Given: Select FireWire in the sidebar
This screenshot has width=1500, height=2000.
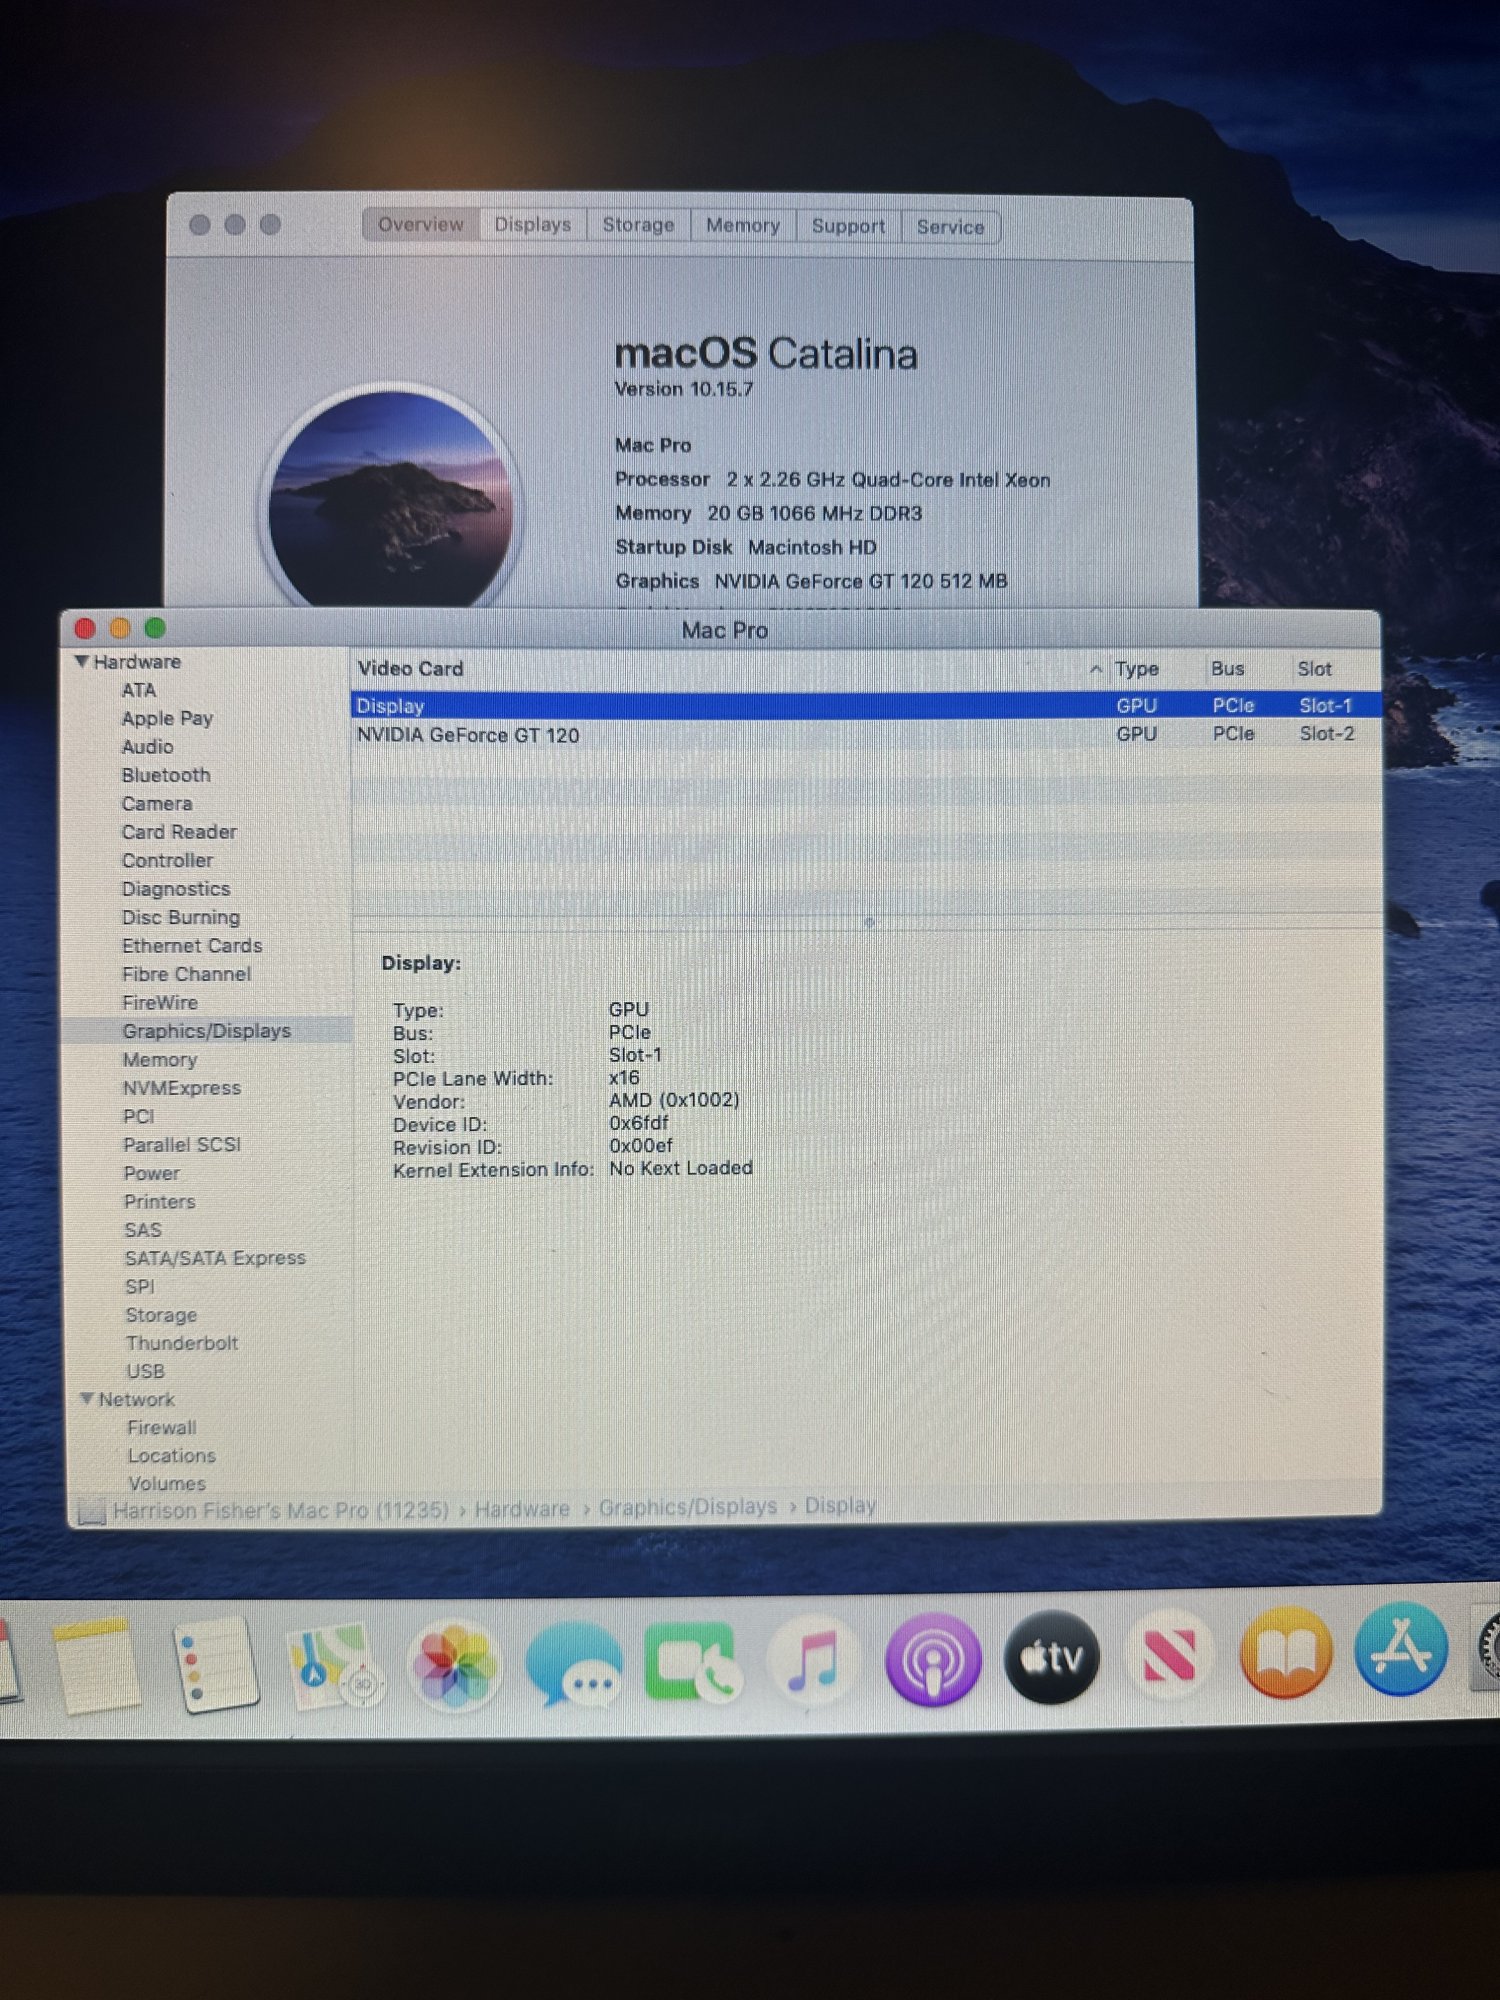Looking at the screenshot, I should [x=160, y=1003].
